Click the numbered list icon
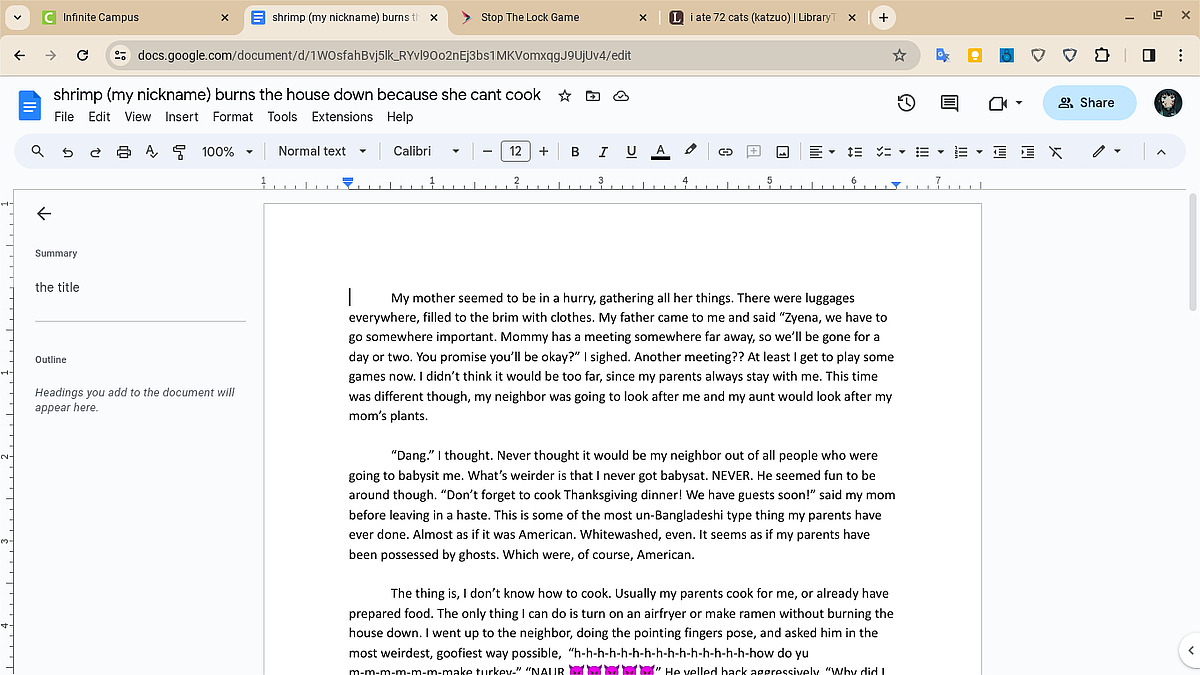This screenshot has height=675, width=1200. (961, 151)
